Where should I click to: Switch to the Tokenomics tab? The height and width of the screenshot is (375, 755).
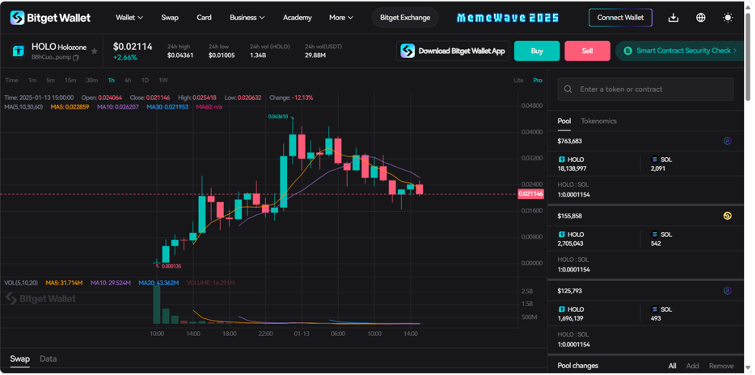(599, 121)
